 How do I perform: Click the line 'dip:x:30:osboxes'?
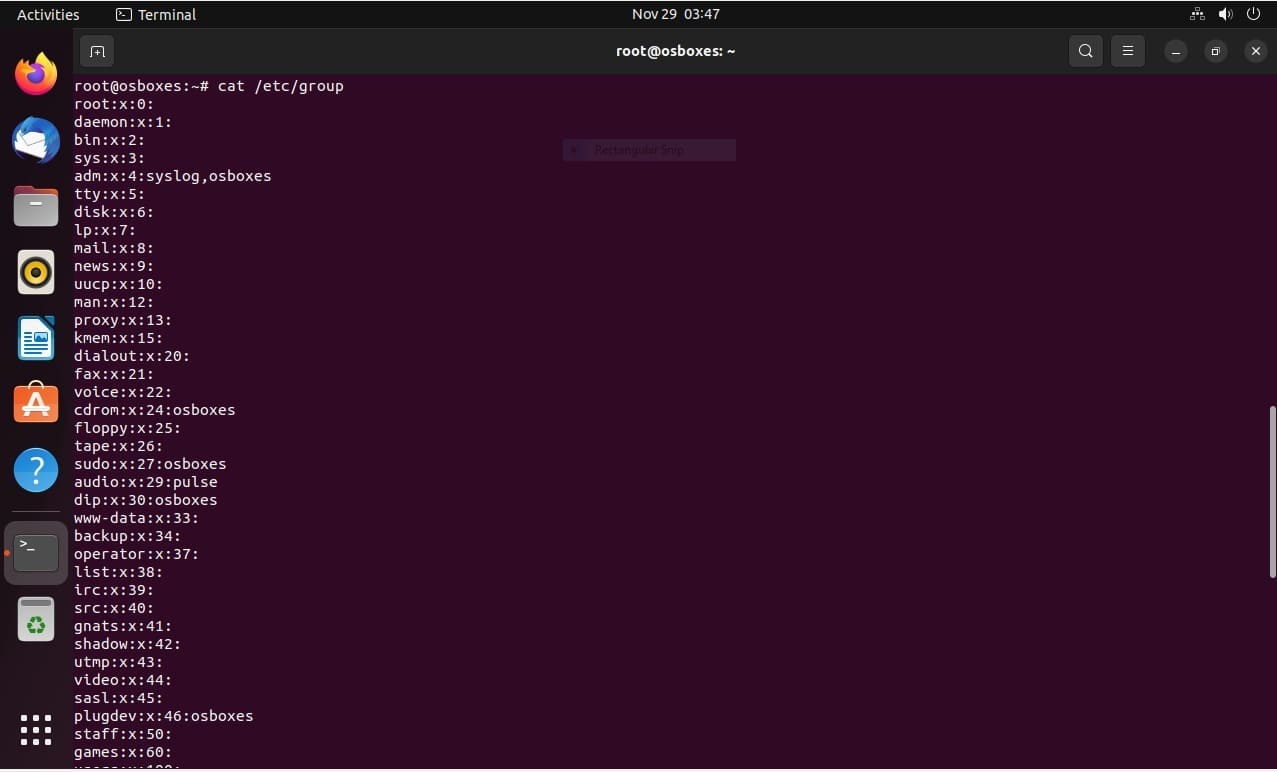tap(146, 500)
